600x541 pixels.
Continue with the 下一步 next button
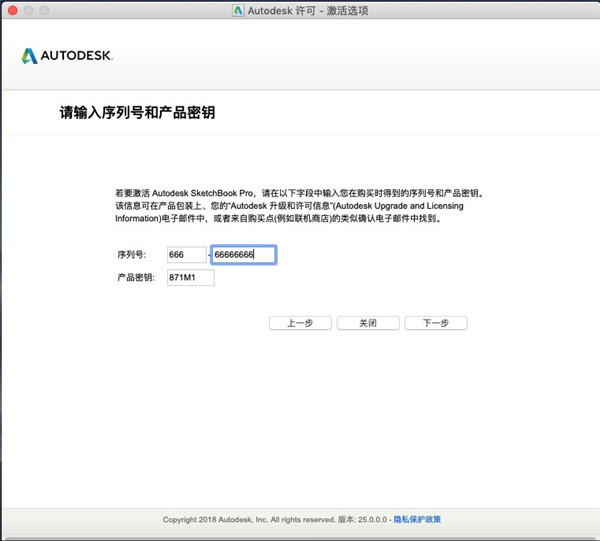pyautogui.click(x=435, y=323)
